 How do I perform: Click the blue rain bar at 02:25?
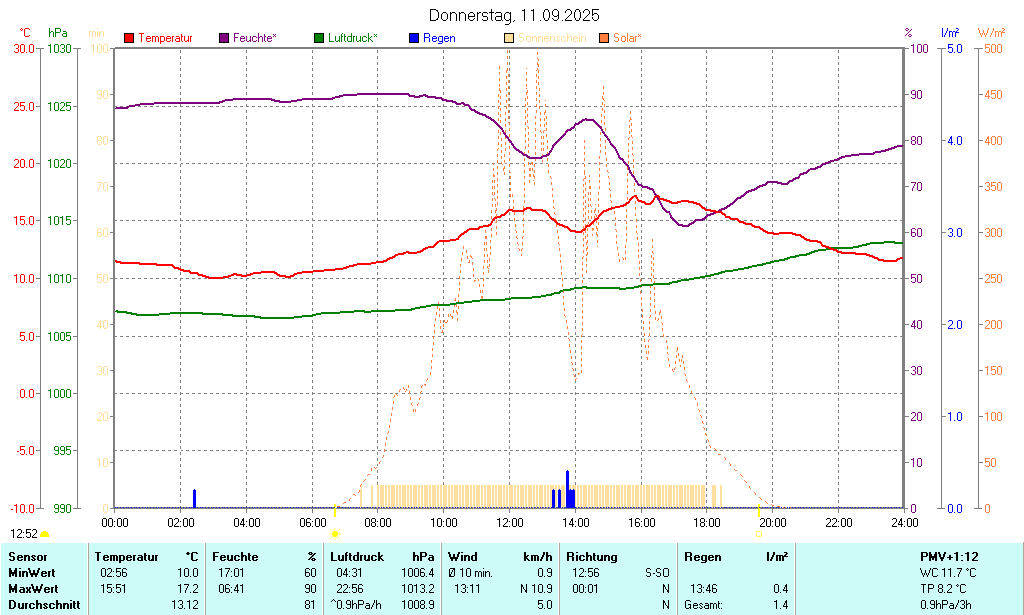(x=195, y=498)
